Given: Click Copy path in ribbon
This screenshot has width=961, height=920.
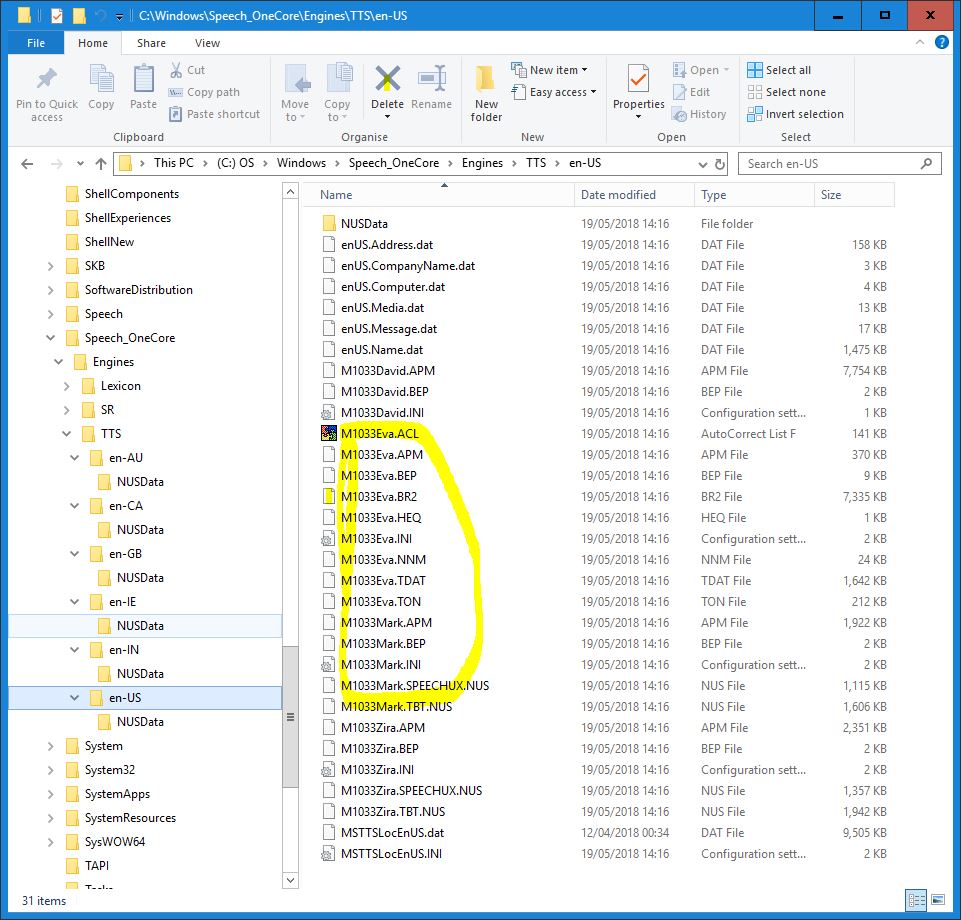Looking at the screenshot, I should coord(204,92).
